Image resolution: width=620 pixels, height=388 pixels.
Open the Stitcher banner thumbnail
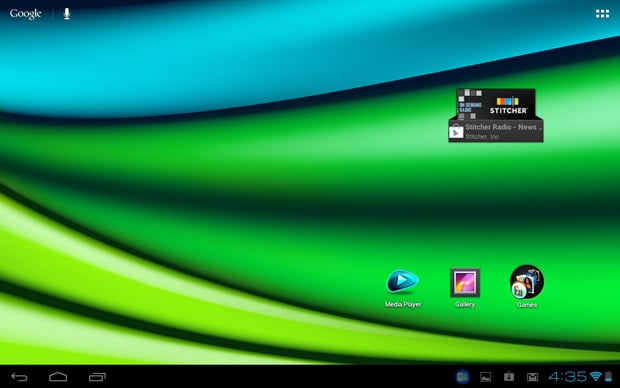point(496,104)
